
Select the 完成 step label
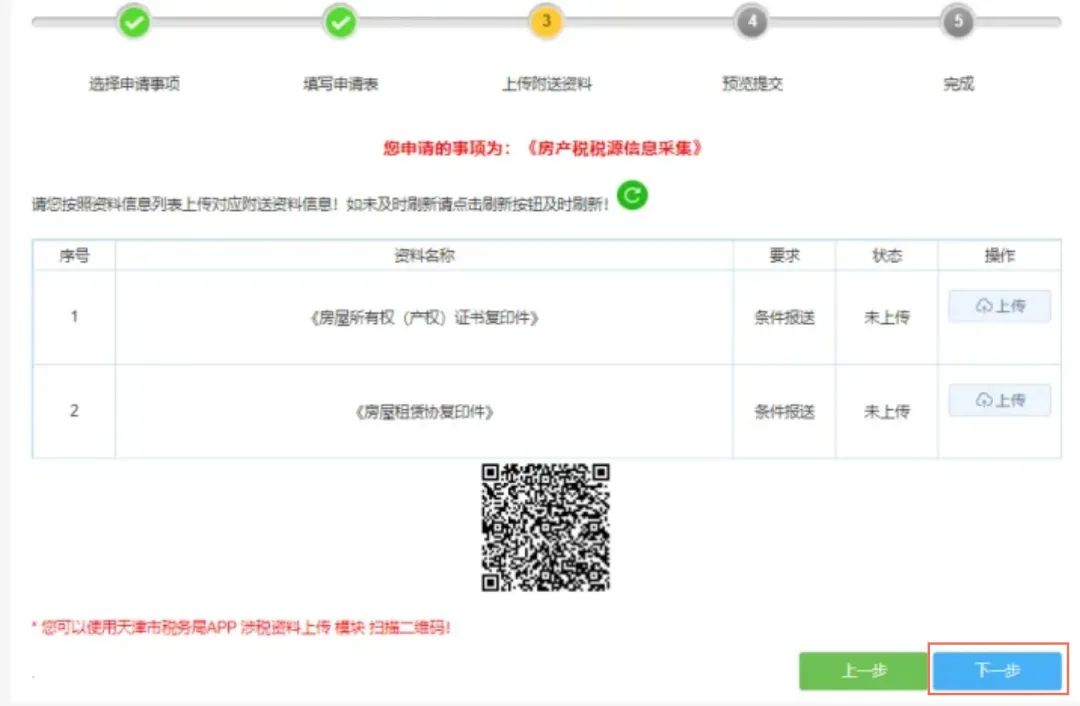click(x=958, y=84)
